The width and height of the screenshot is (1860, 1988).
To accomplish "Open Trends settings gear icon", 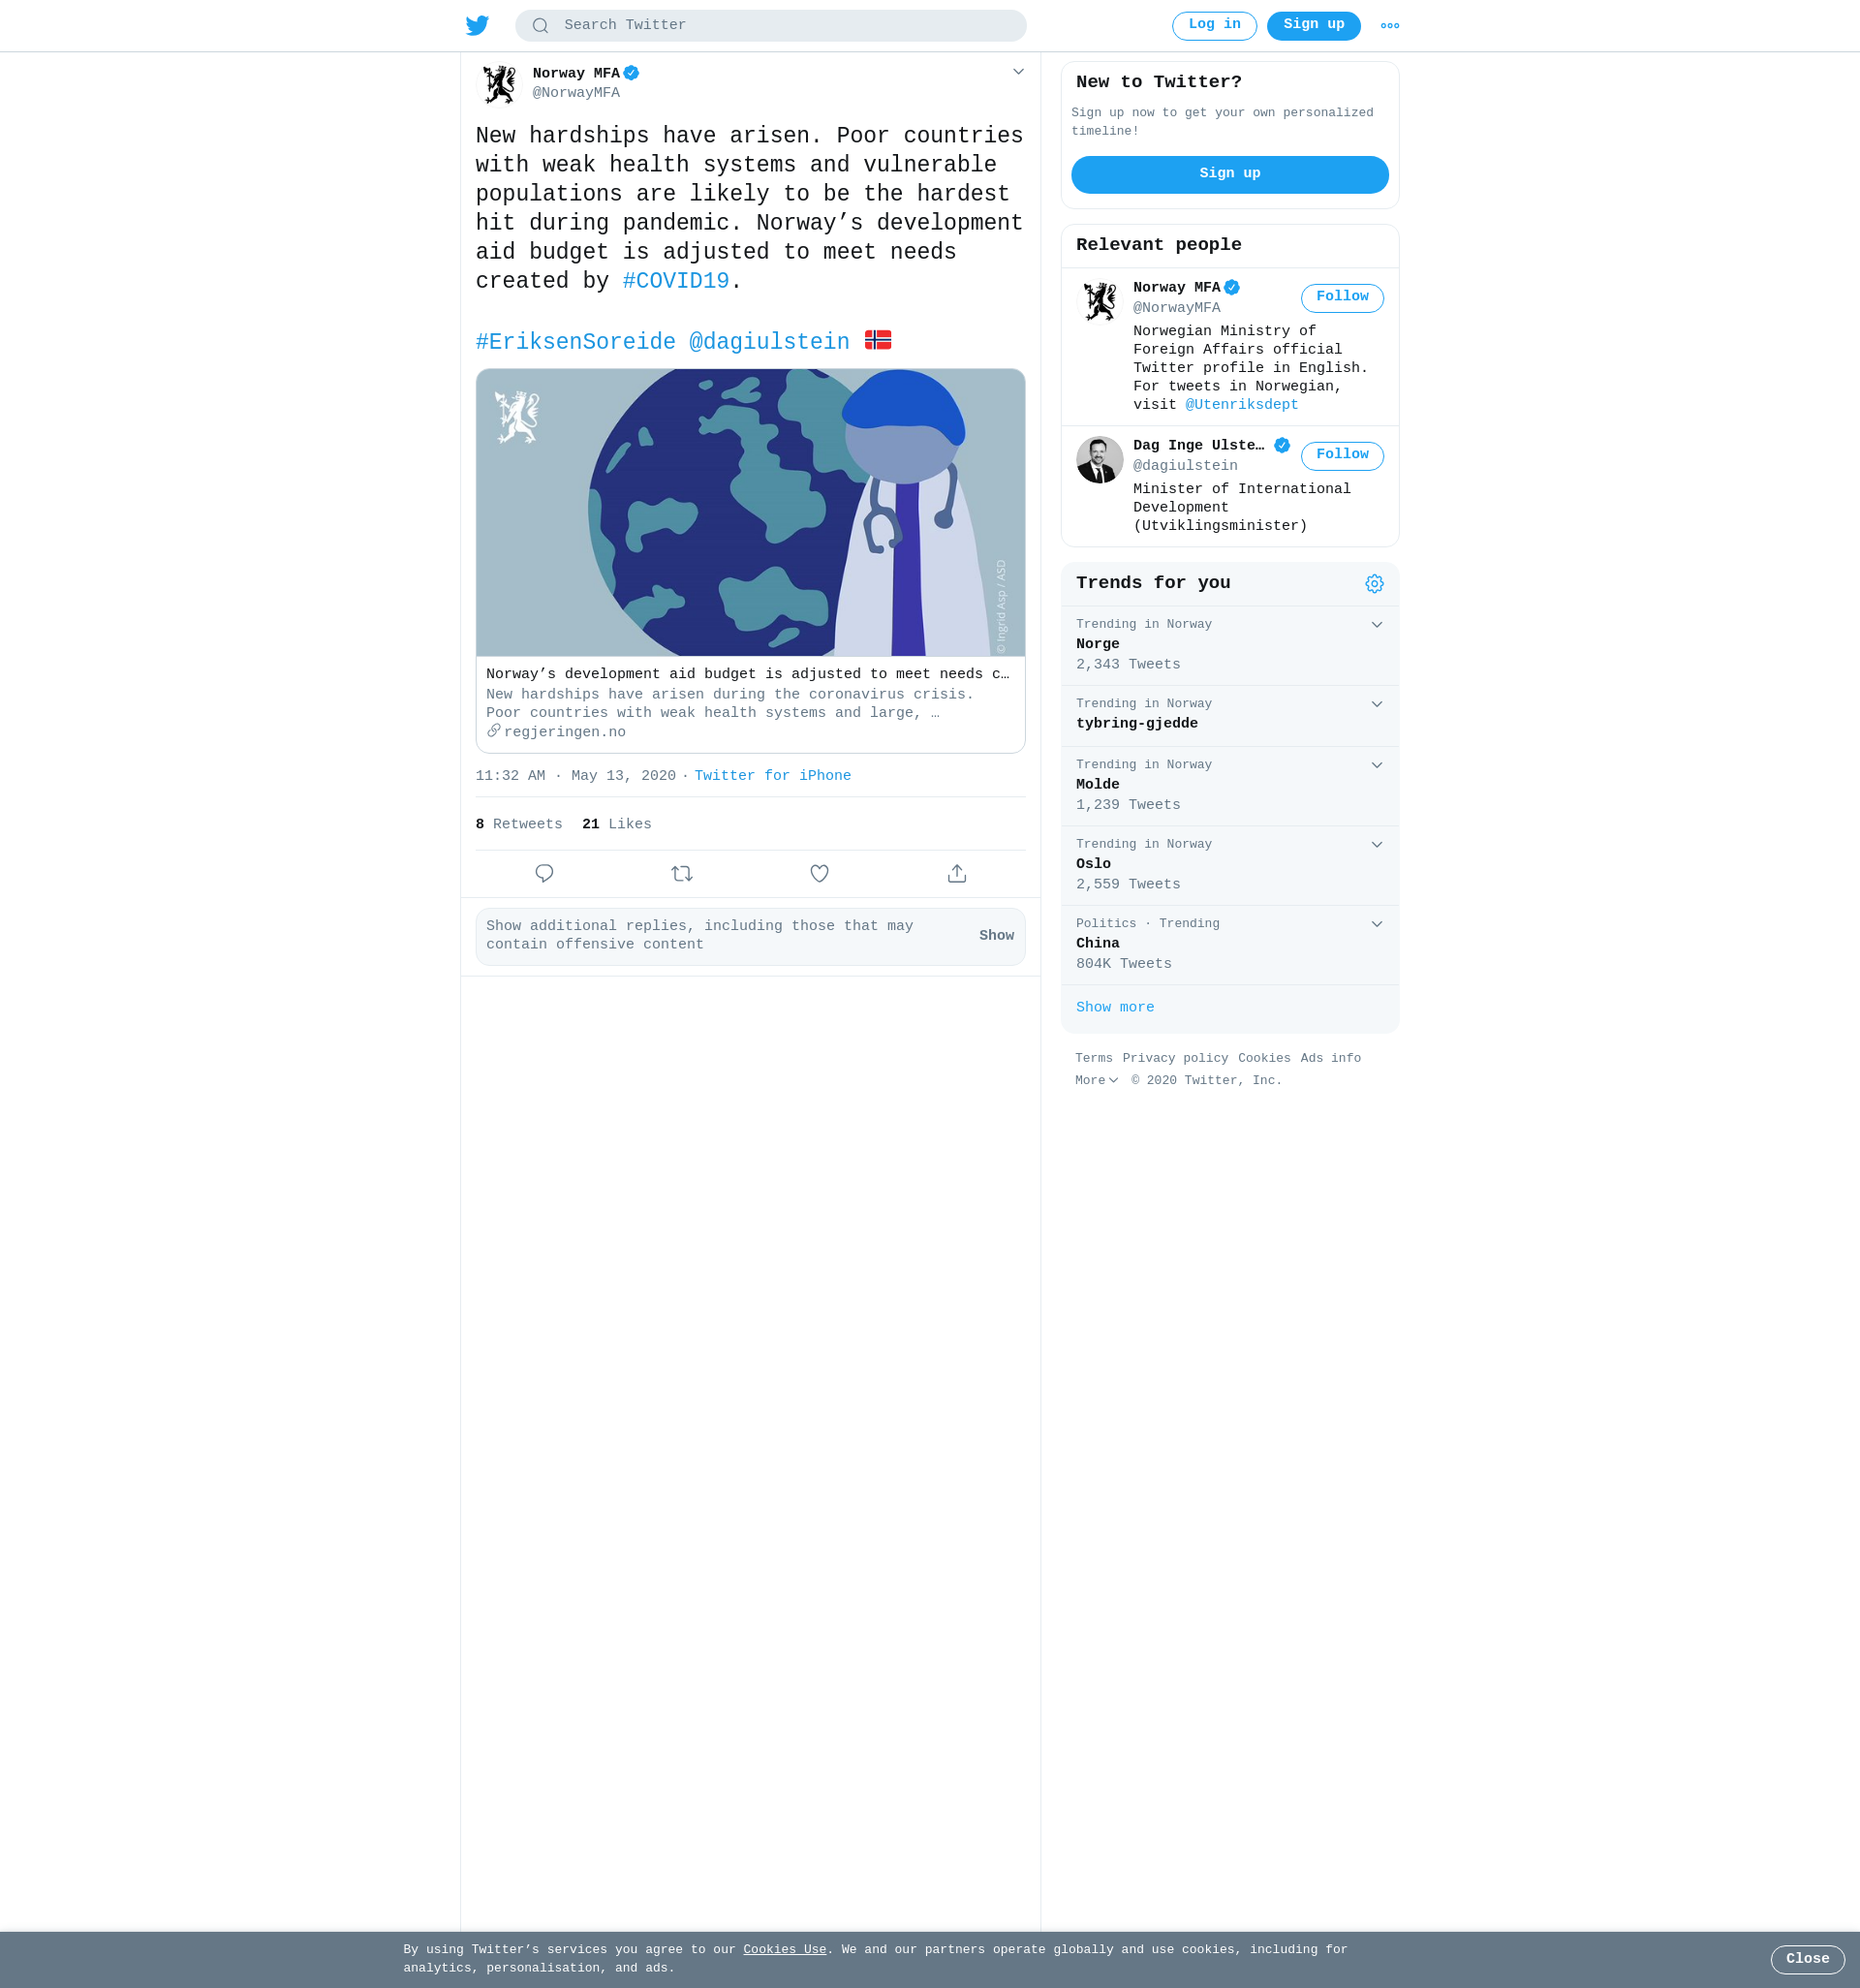I will point(1374,584).
